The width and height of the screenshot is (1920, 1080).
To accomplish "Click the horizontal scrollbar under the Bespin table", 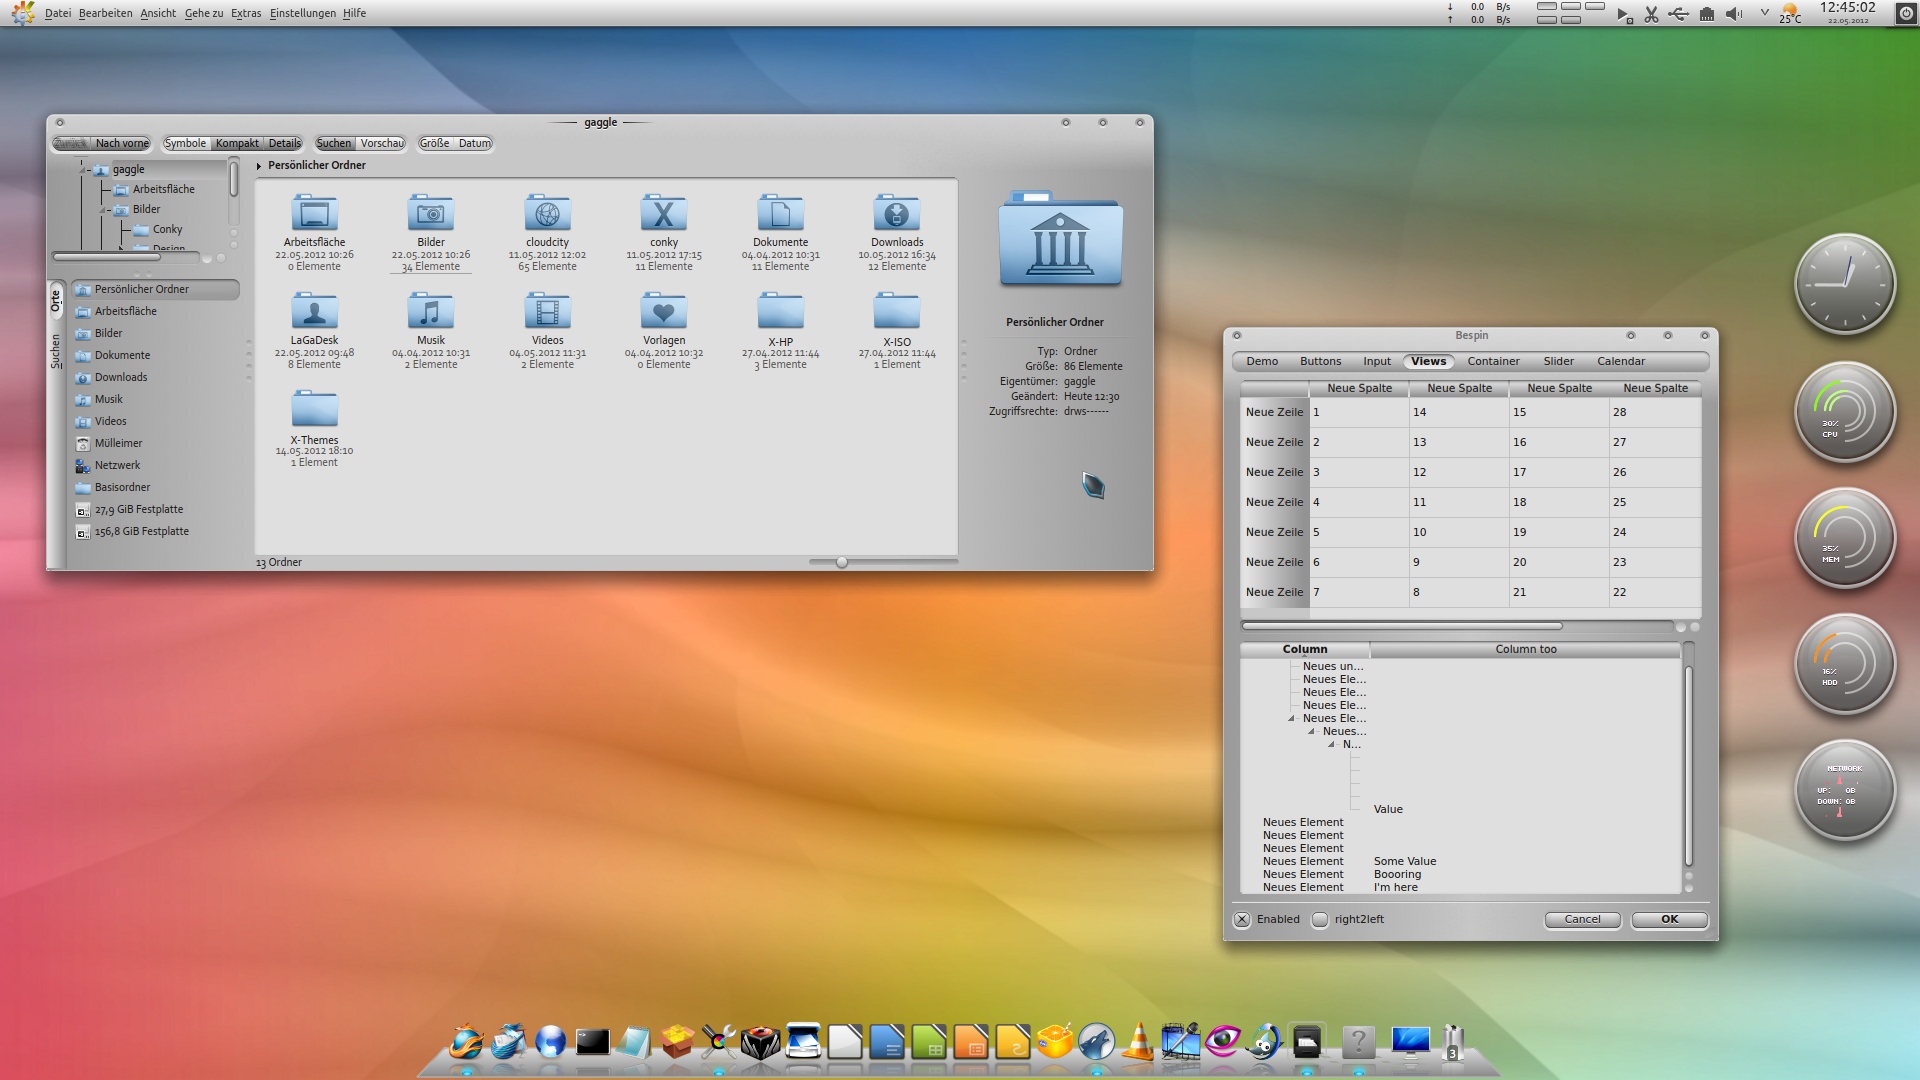I will click(1402, 626).
